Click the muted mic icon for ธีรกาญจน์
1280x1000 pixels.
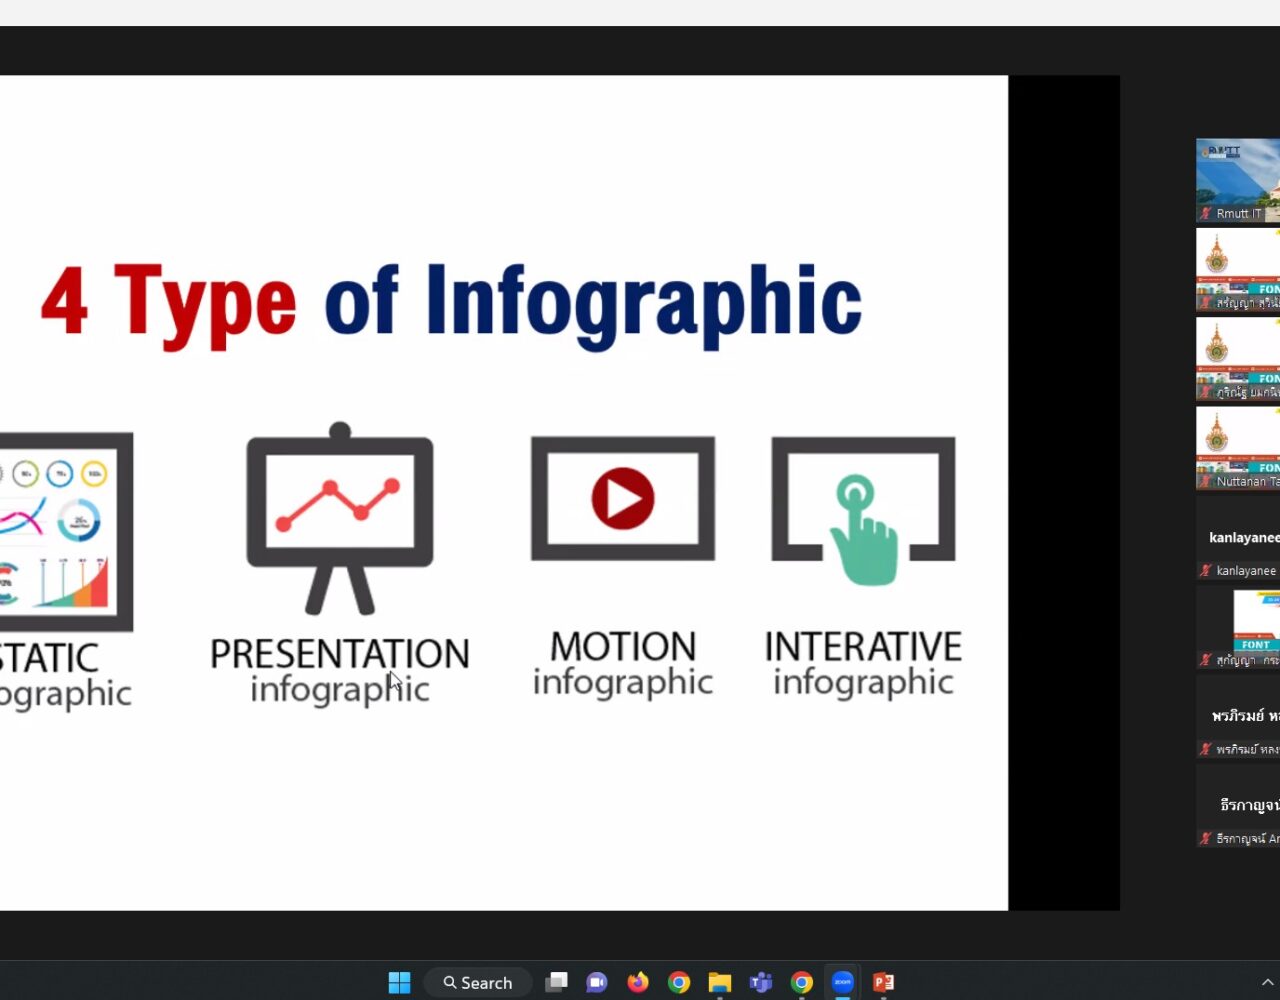point(1206,838)
